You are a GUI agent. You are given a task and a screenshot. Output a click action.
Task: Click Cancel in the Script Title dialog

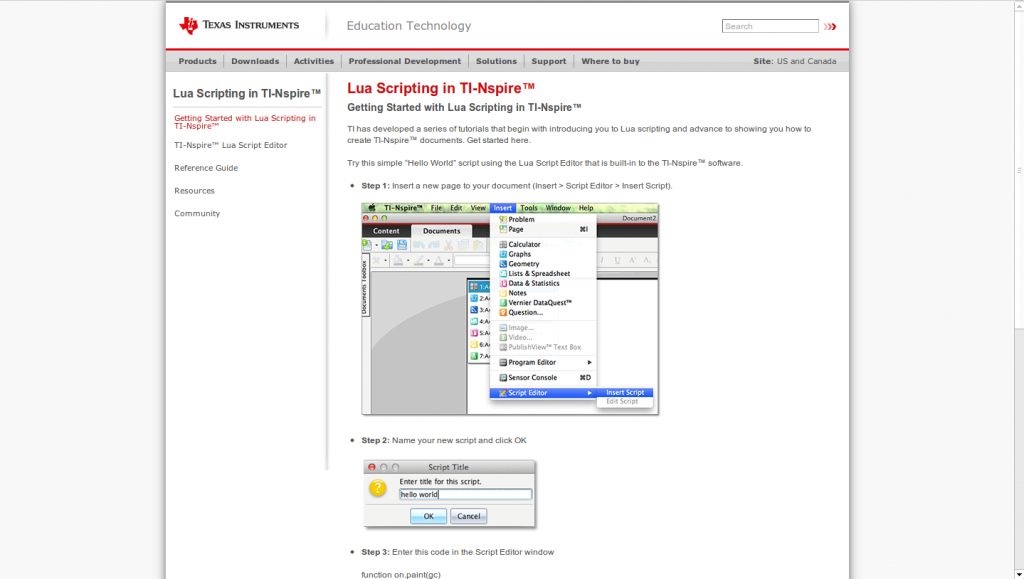[x=469, y=516]
